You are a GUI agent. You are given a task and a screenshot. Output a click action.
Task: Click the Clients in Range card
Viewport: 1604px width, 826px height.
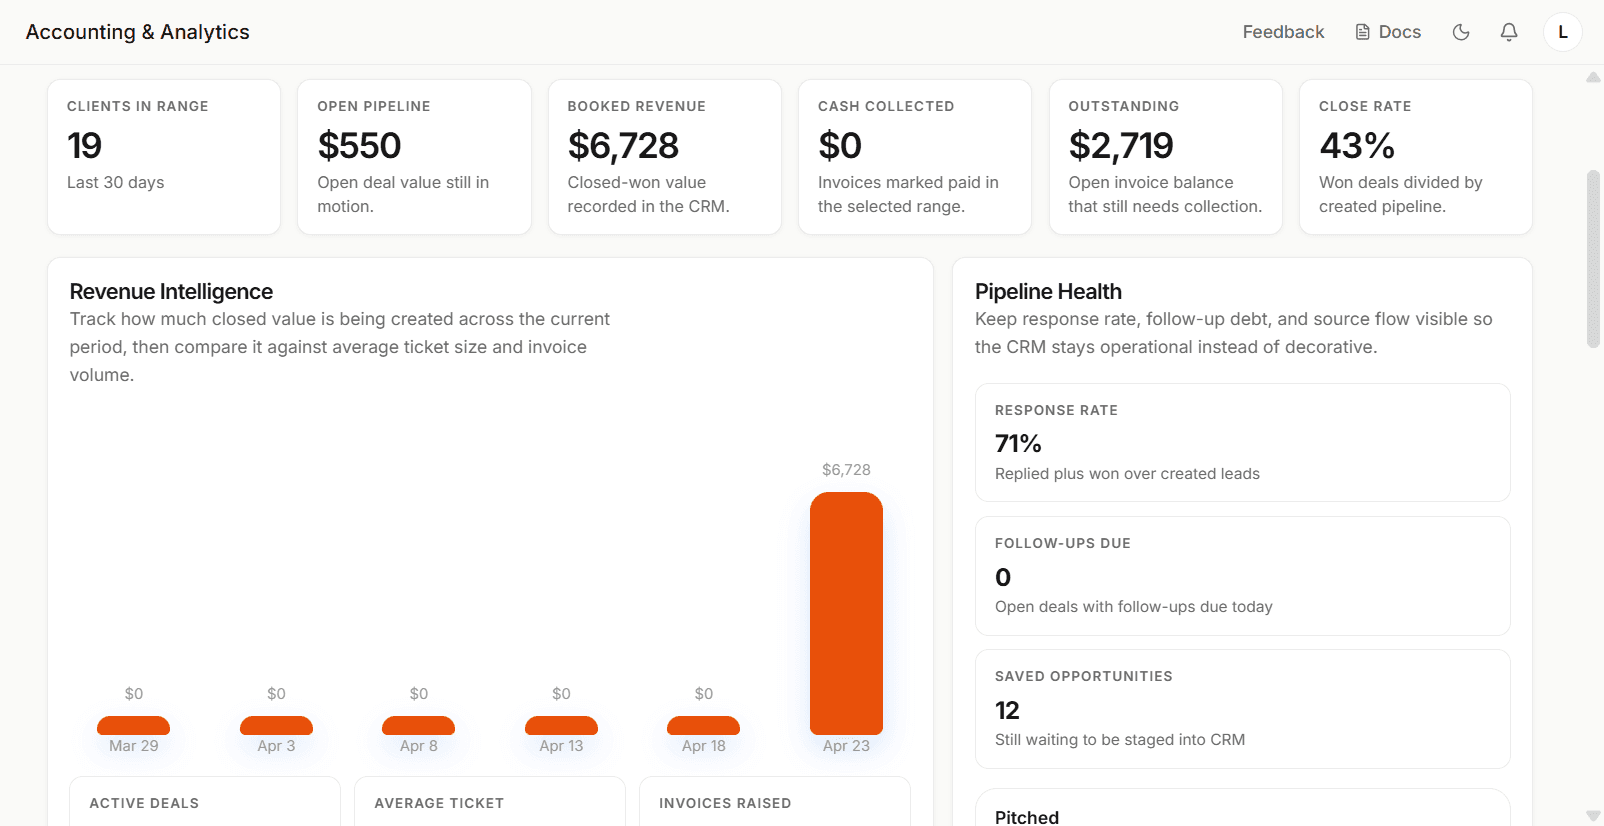pyautogui.click(x=164, y=157)
